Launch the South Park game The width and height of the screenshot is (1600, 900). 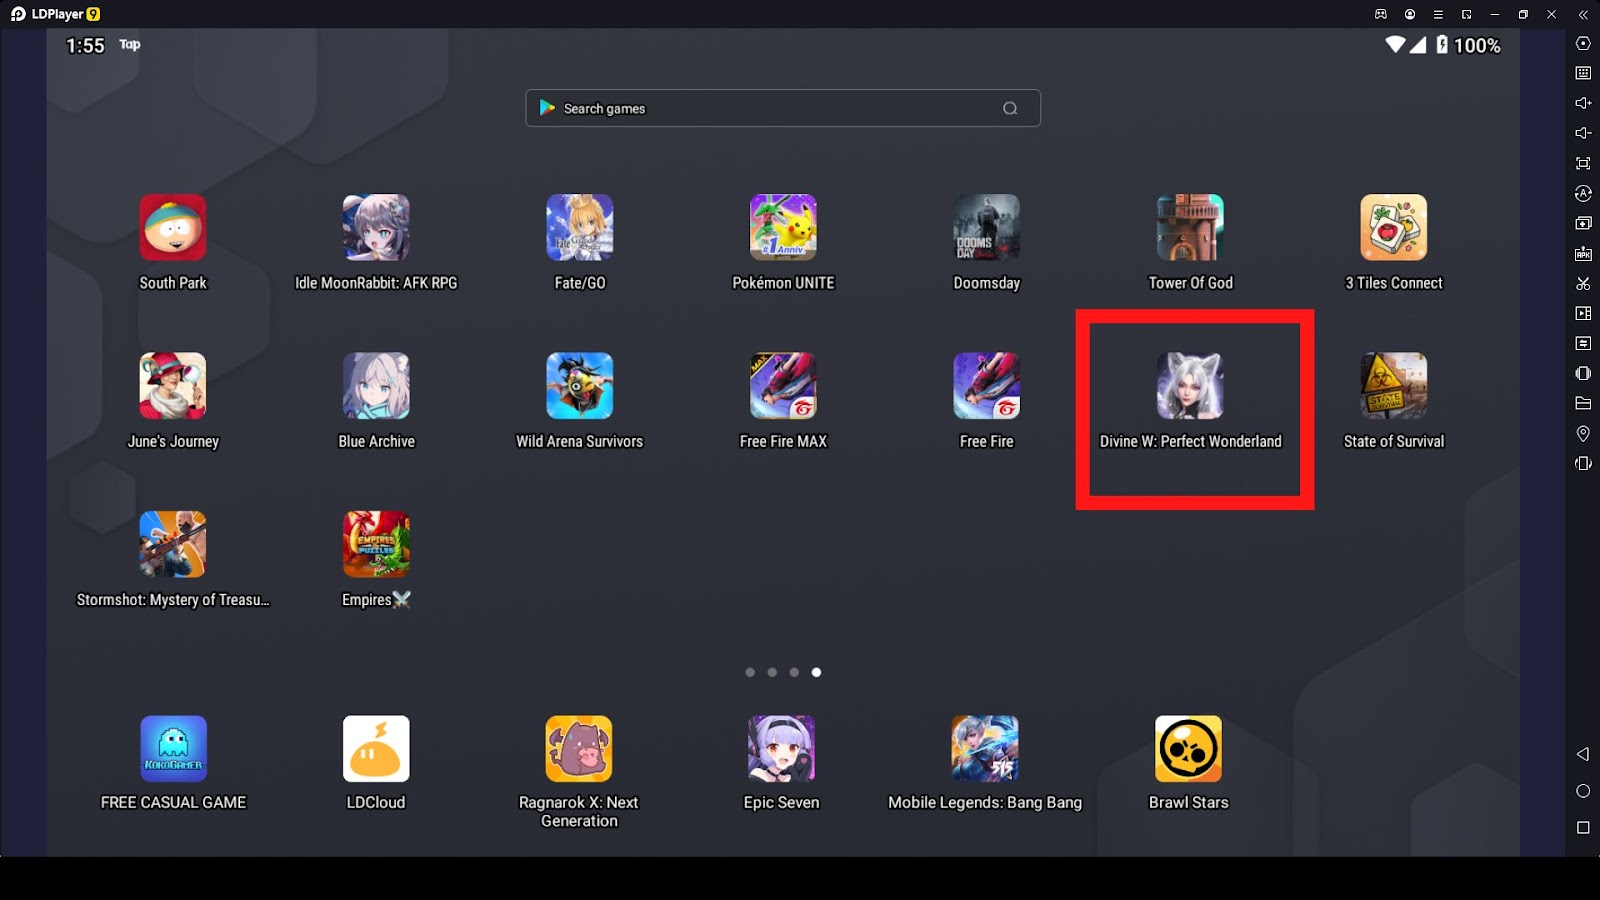[x=173, y=228]
